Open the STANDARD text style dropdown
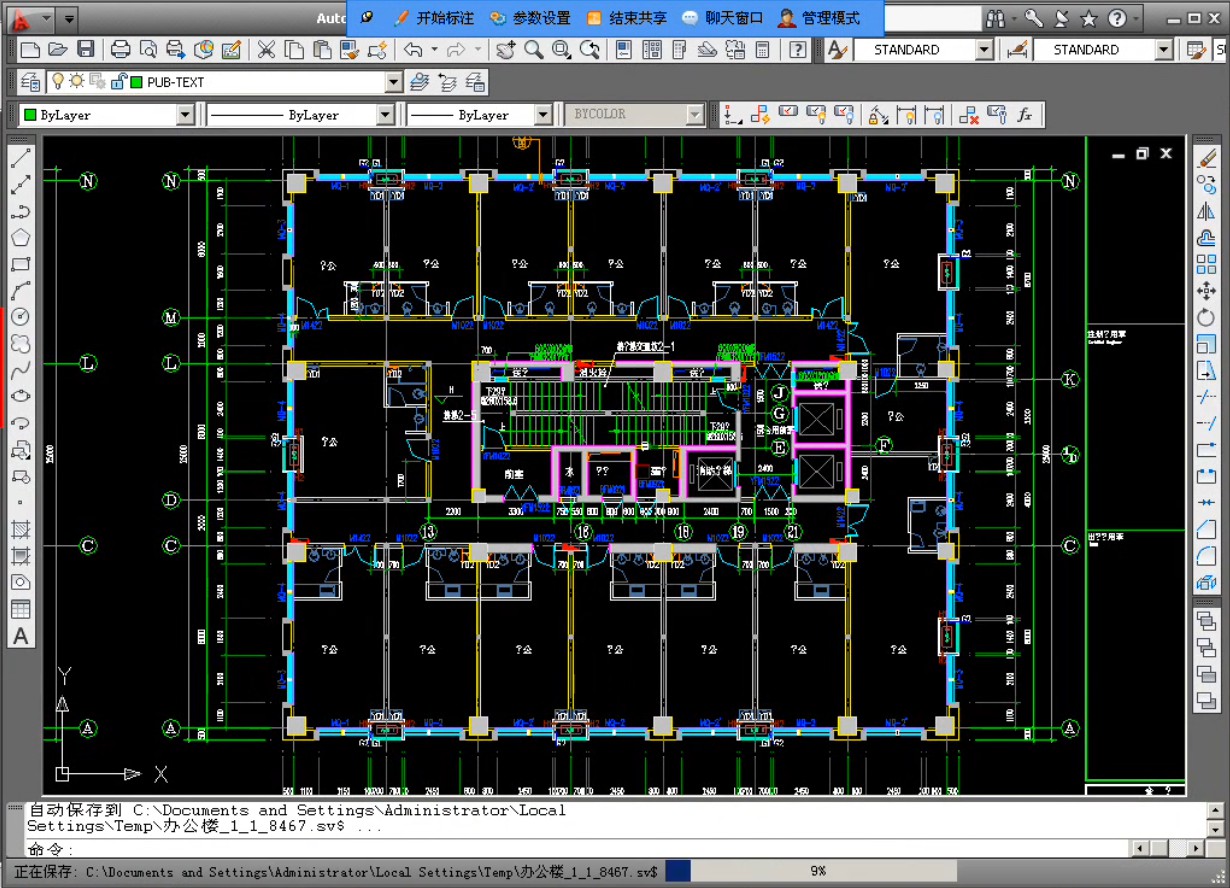The height and width of the screenshot is (888, 1230). pyautogui.click(x=983, y=49)
